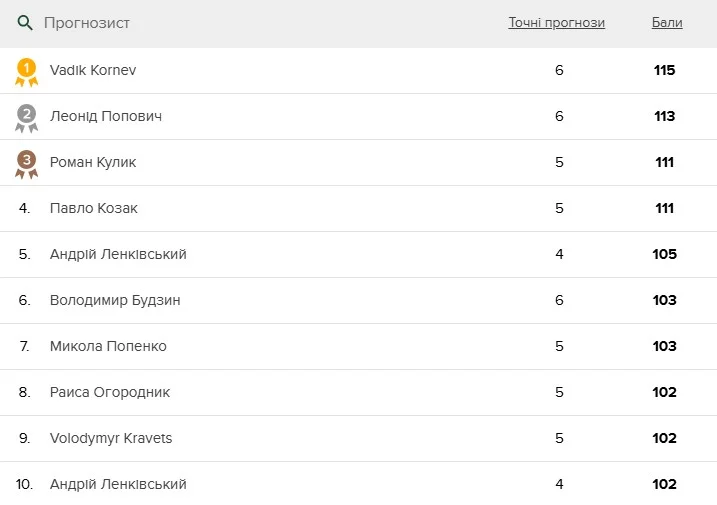This screenshot has height=505, width=717.
Task: Select Volodymyr Kravets in the list
Action: 111,439
